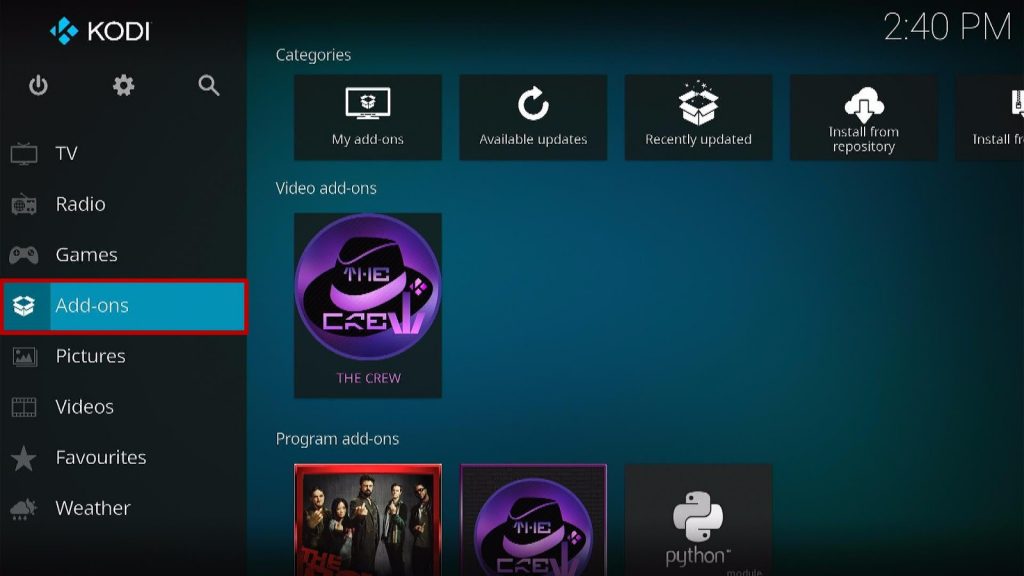Open the Weather section

click(x=123, y=508)
